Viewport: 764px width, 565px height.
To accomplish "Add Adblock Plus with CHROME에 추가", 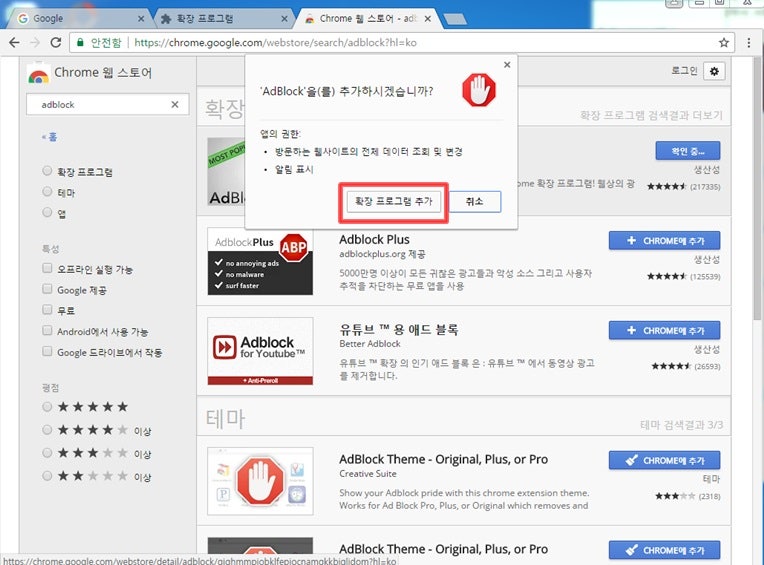I will pyautogui.click(x=664, y=241).
